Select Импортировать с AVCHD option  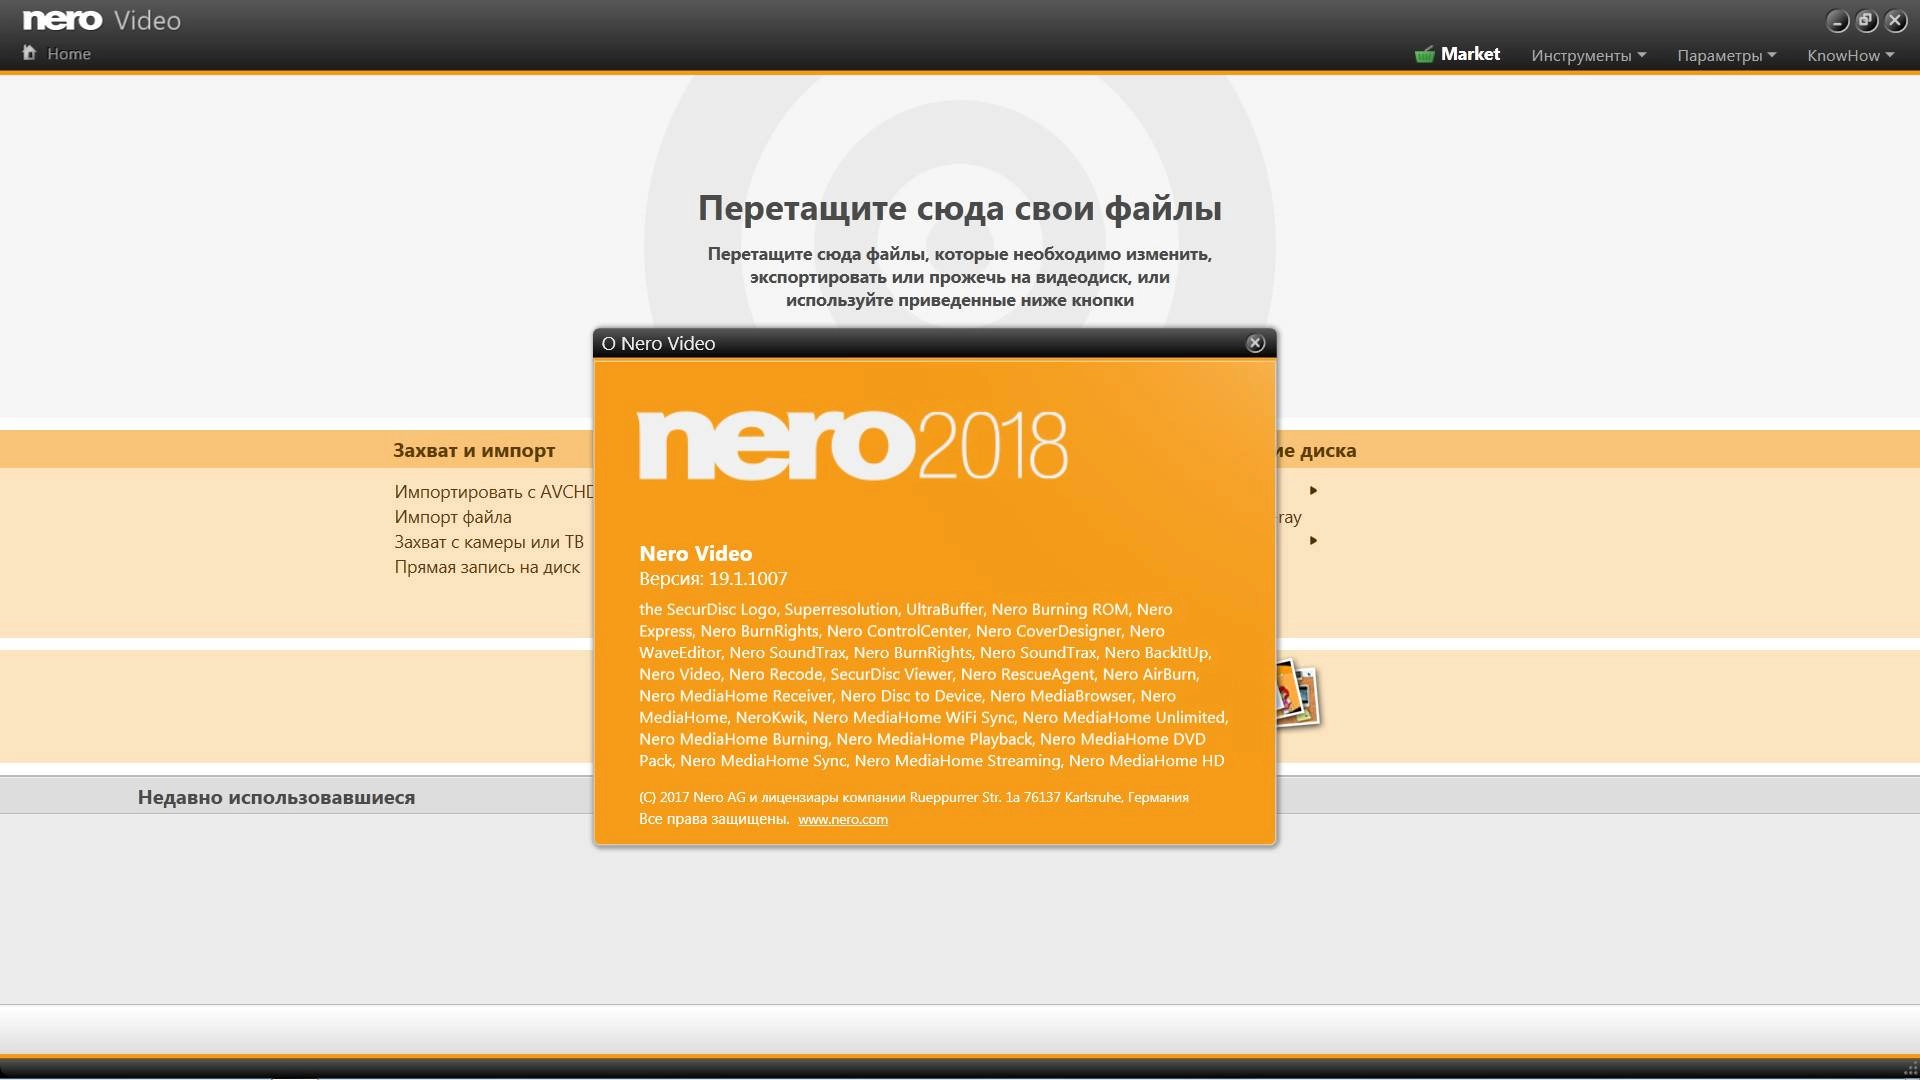point(493,492)
